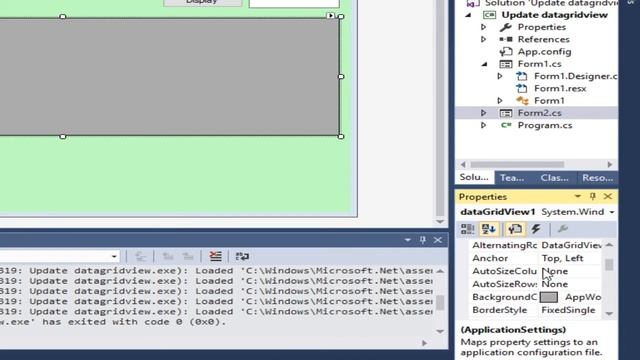Open the DataGridView smart tag arrow
The image size is (640, 360).
tap(331, 16)
